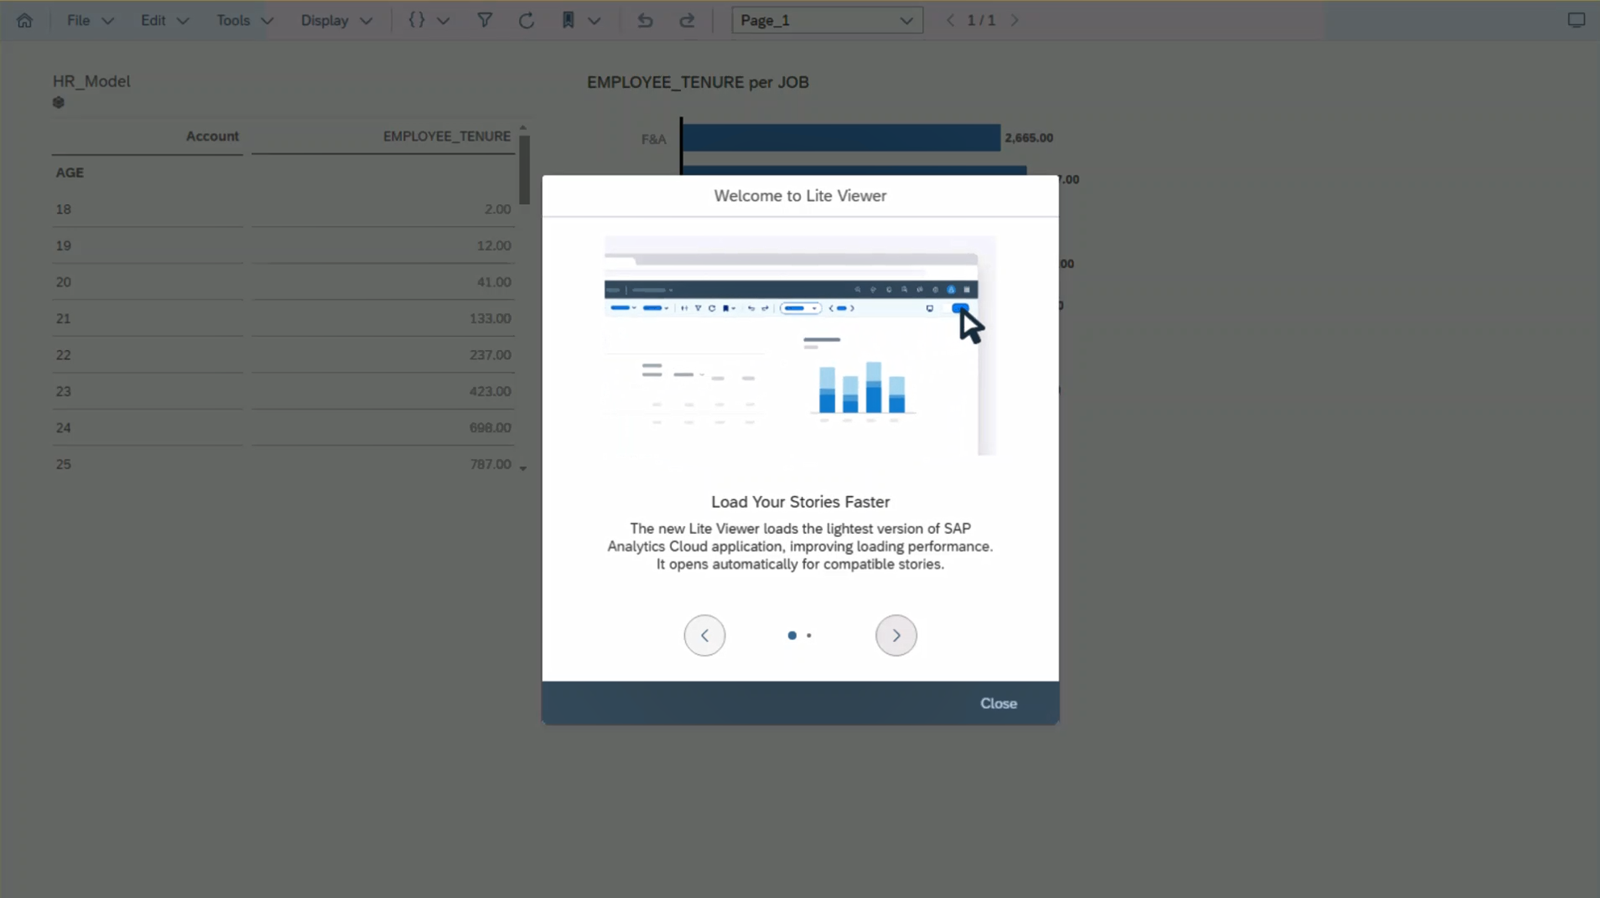This screenshot has height=898, width=1600.
Task: Click the table scrollbar up arrow
Action: tap(523, 128)
